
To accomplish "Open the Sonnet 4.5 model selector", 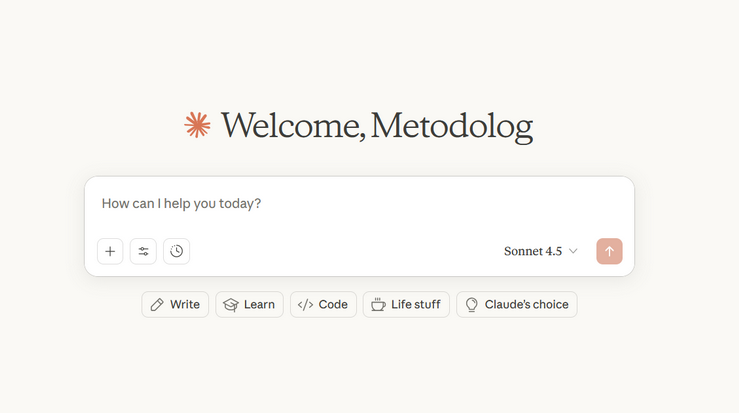I will pyautogui.click(x=541, y=251).
